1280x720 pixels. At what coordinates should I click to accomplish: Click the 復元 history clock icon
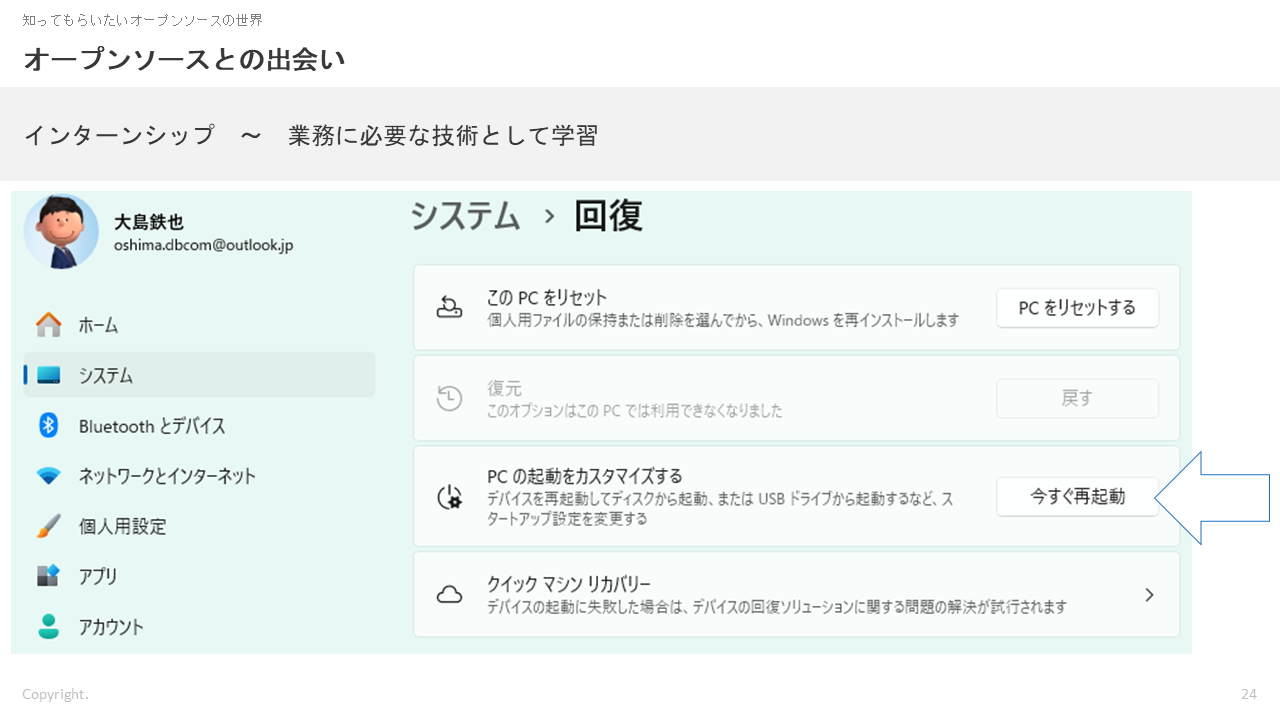tap(450, 398)
